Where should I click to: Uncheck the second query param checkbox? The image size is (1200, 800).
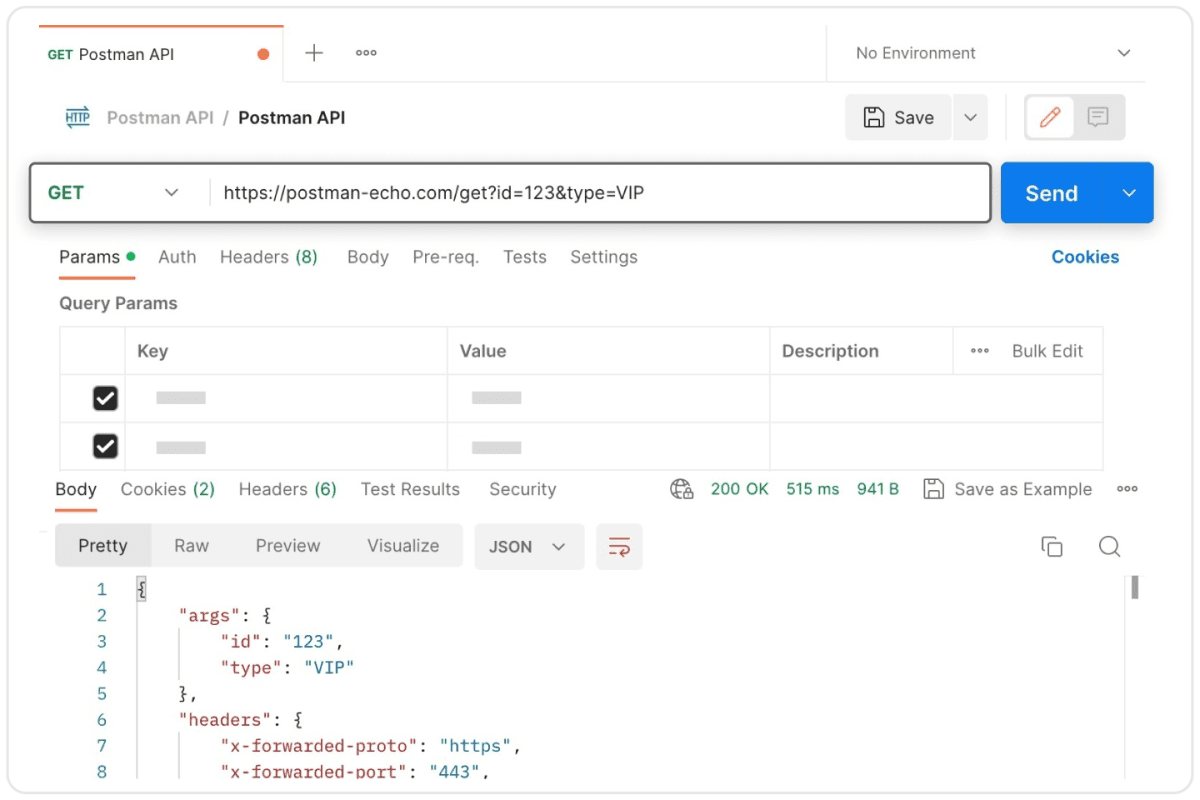tap(105, 446)
